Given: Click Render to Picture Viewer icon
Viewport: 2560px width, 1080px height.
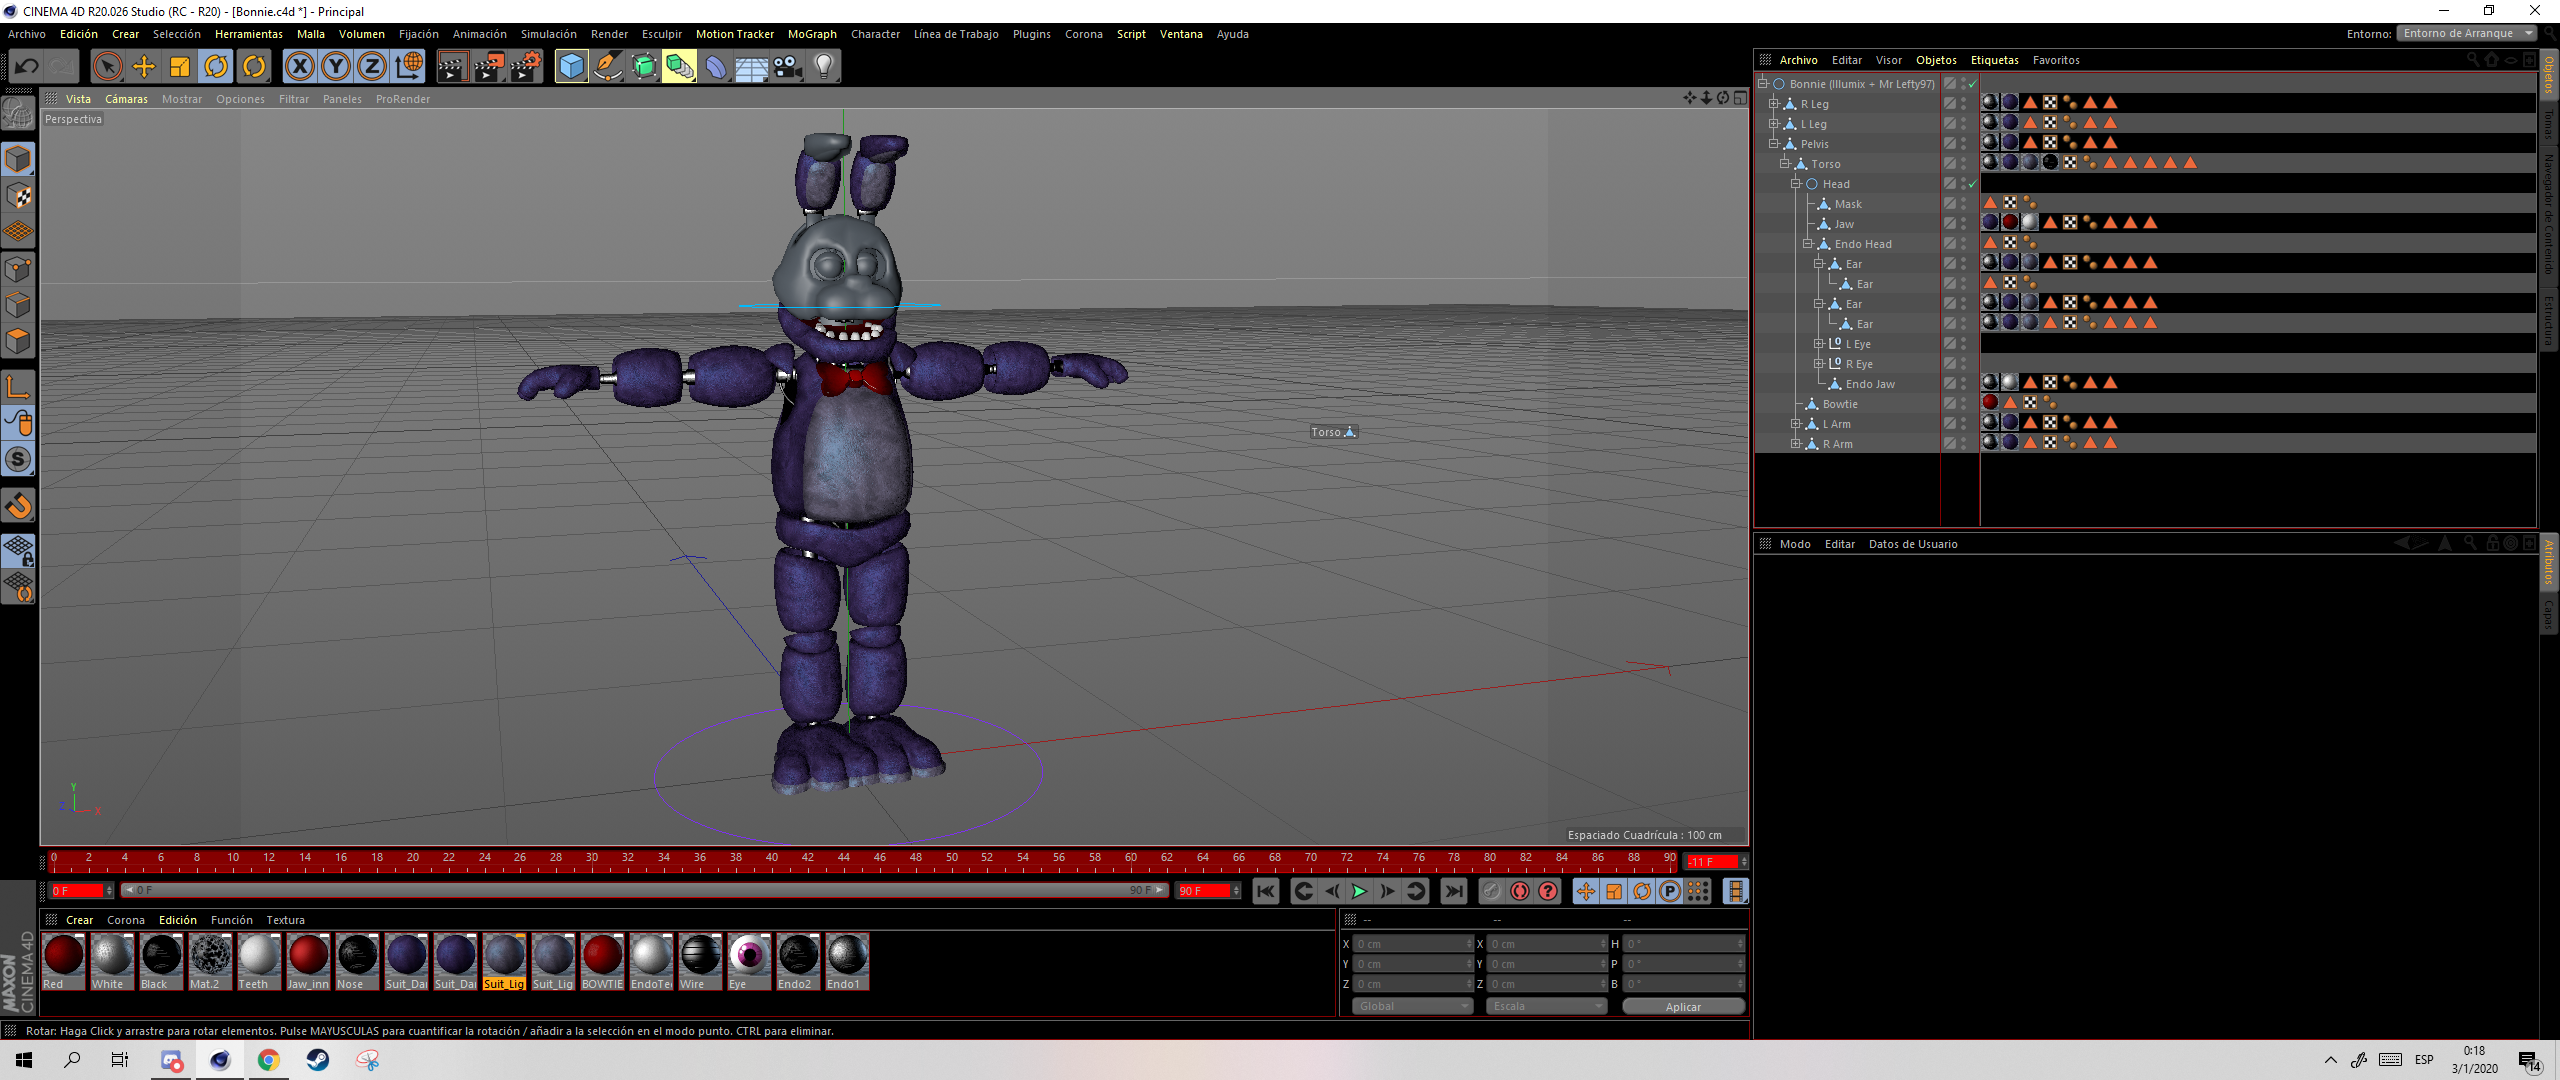Looking at the screenshot, I should click(489, 67).
